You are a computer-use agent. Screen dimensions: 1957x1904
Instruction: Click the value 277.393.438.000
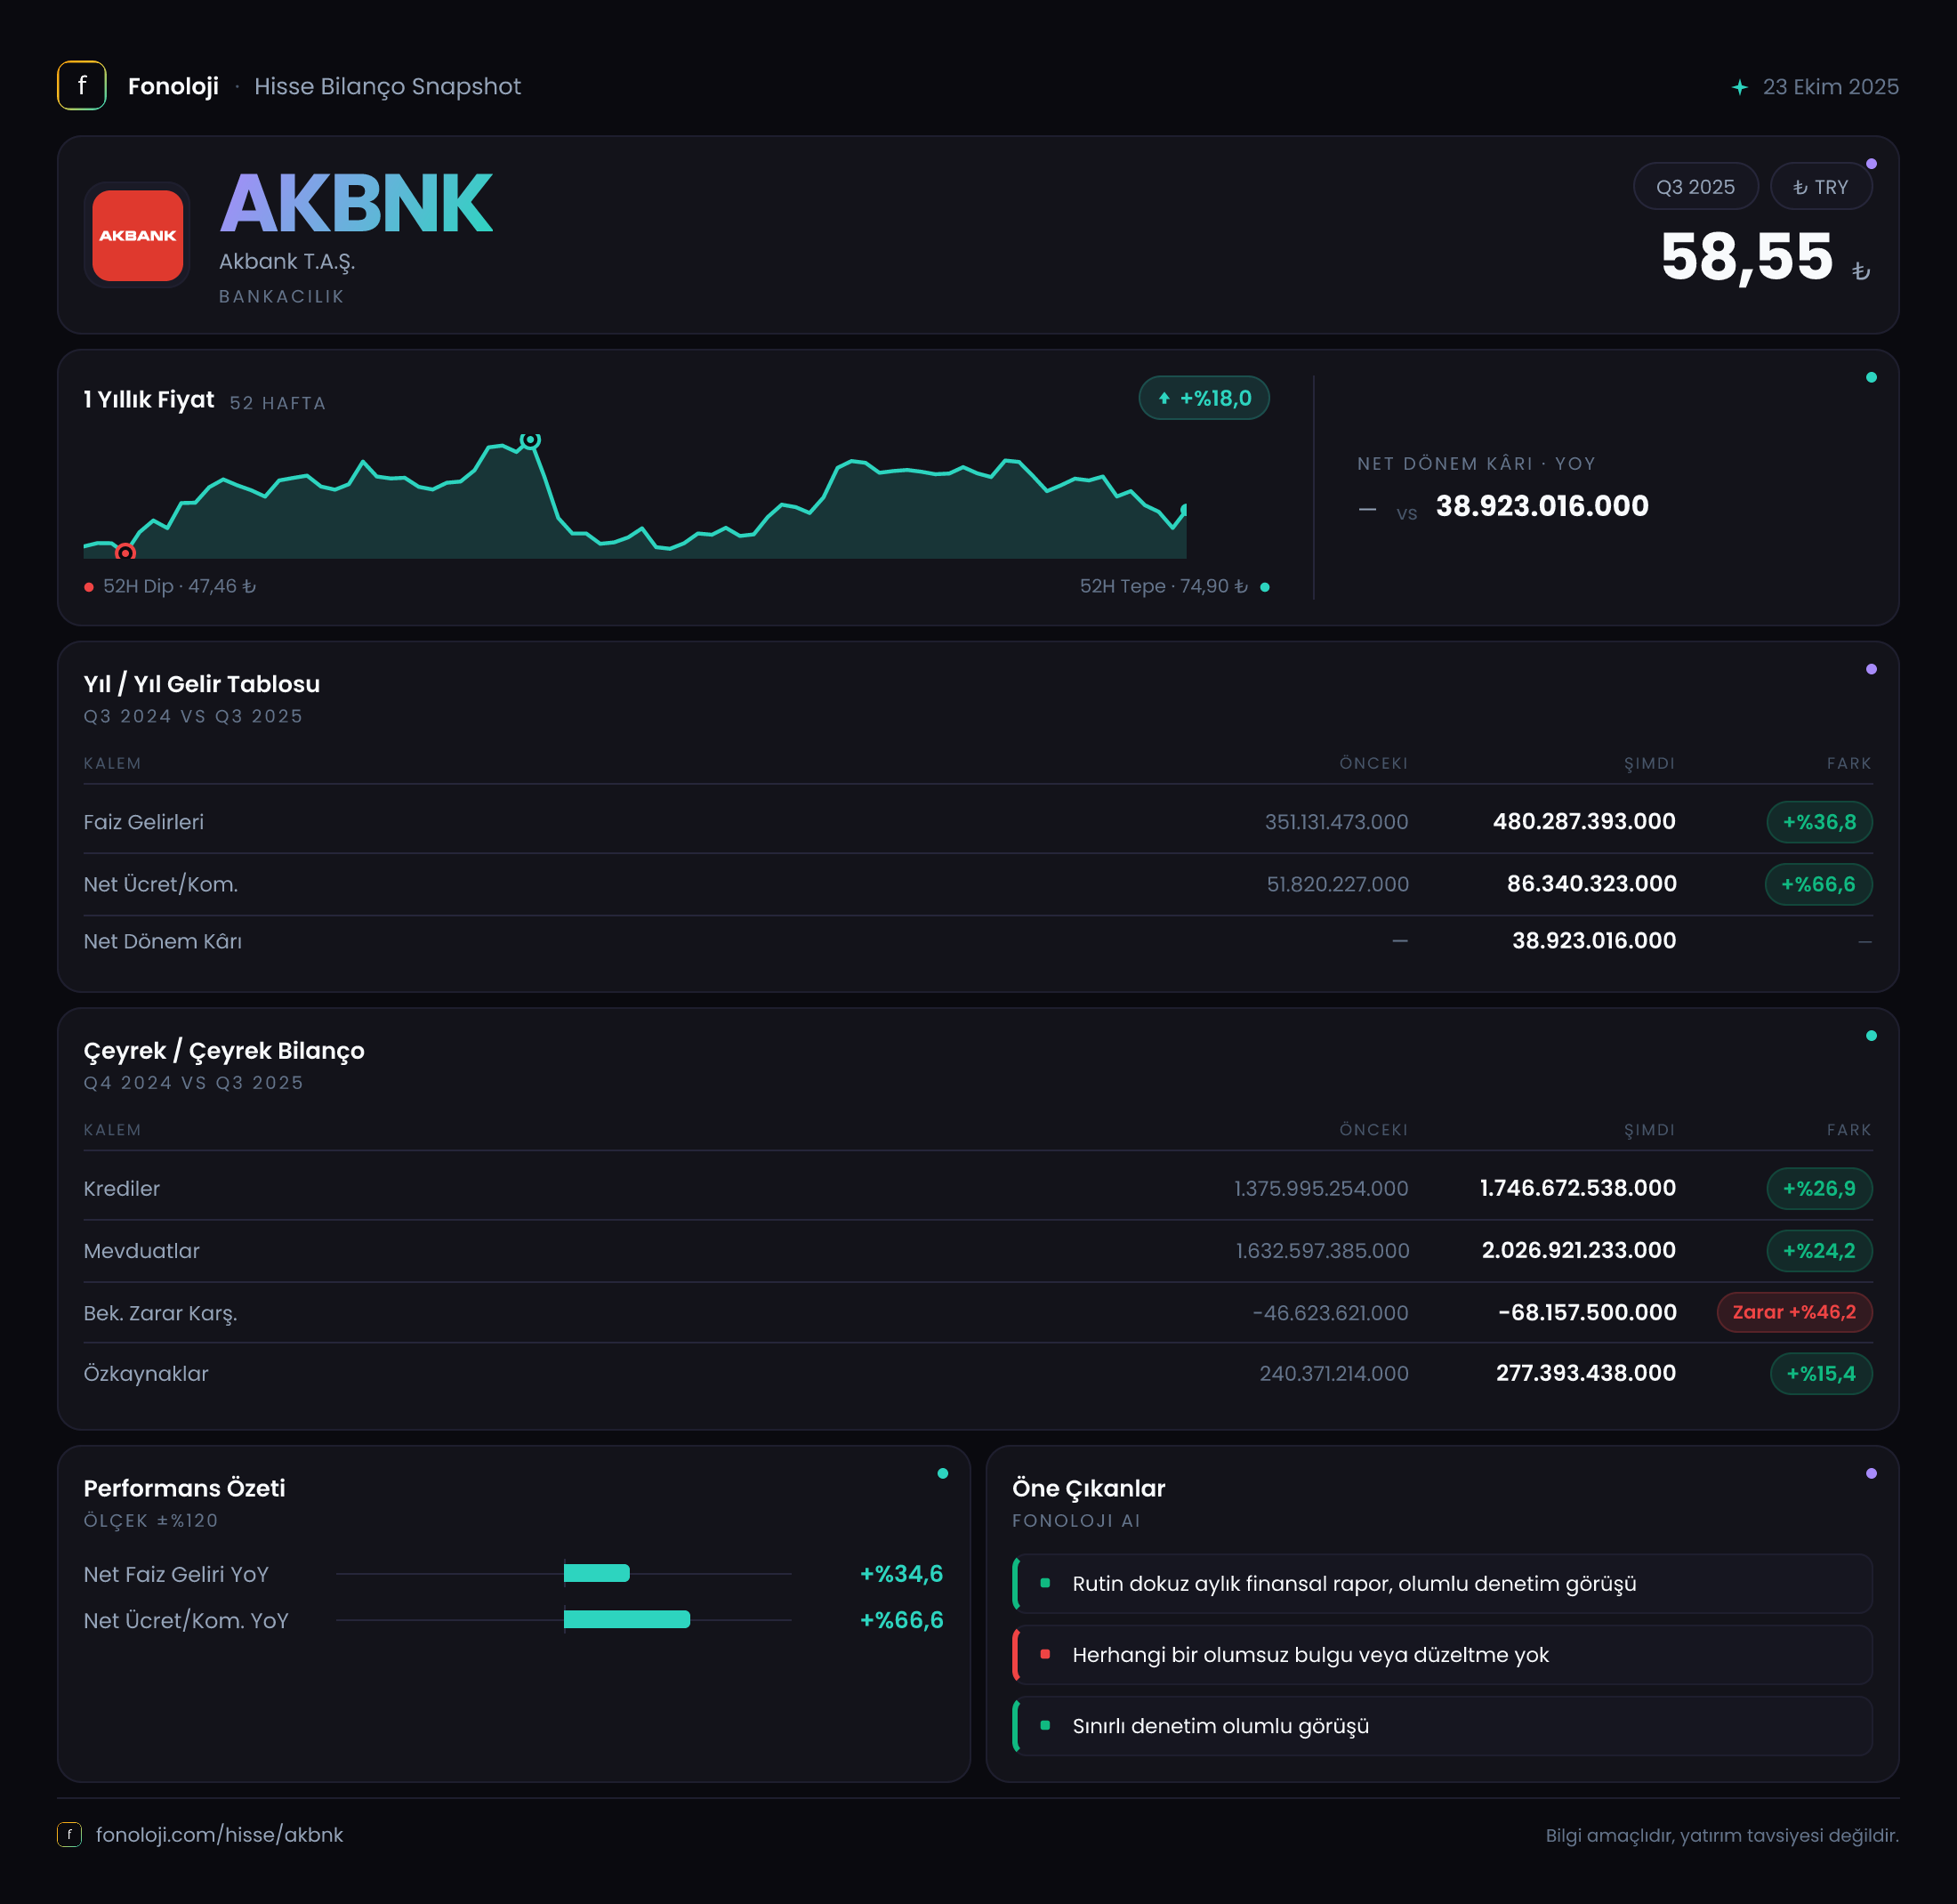(x=1586, y=1372)
